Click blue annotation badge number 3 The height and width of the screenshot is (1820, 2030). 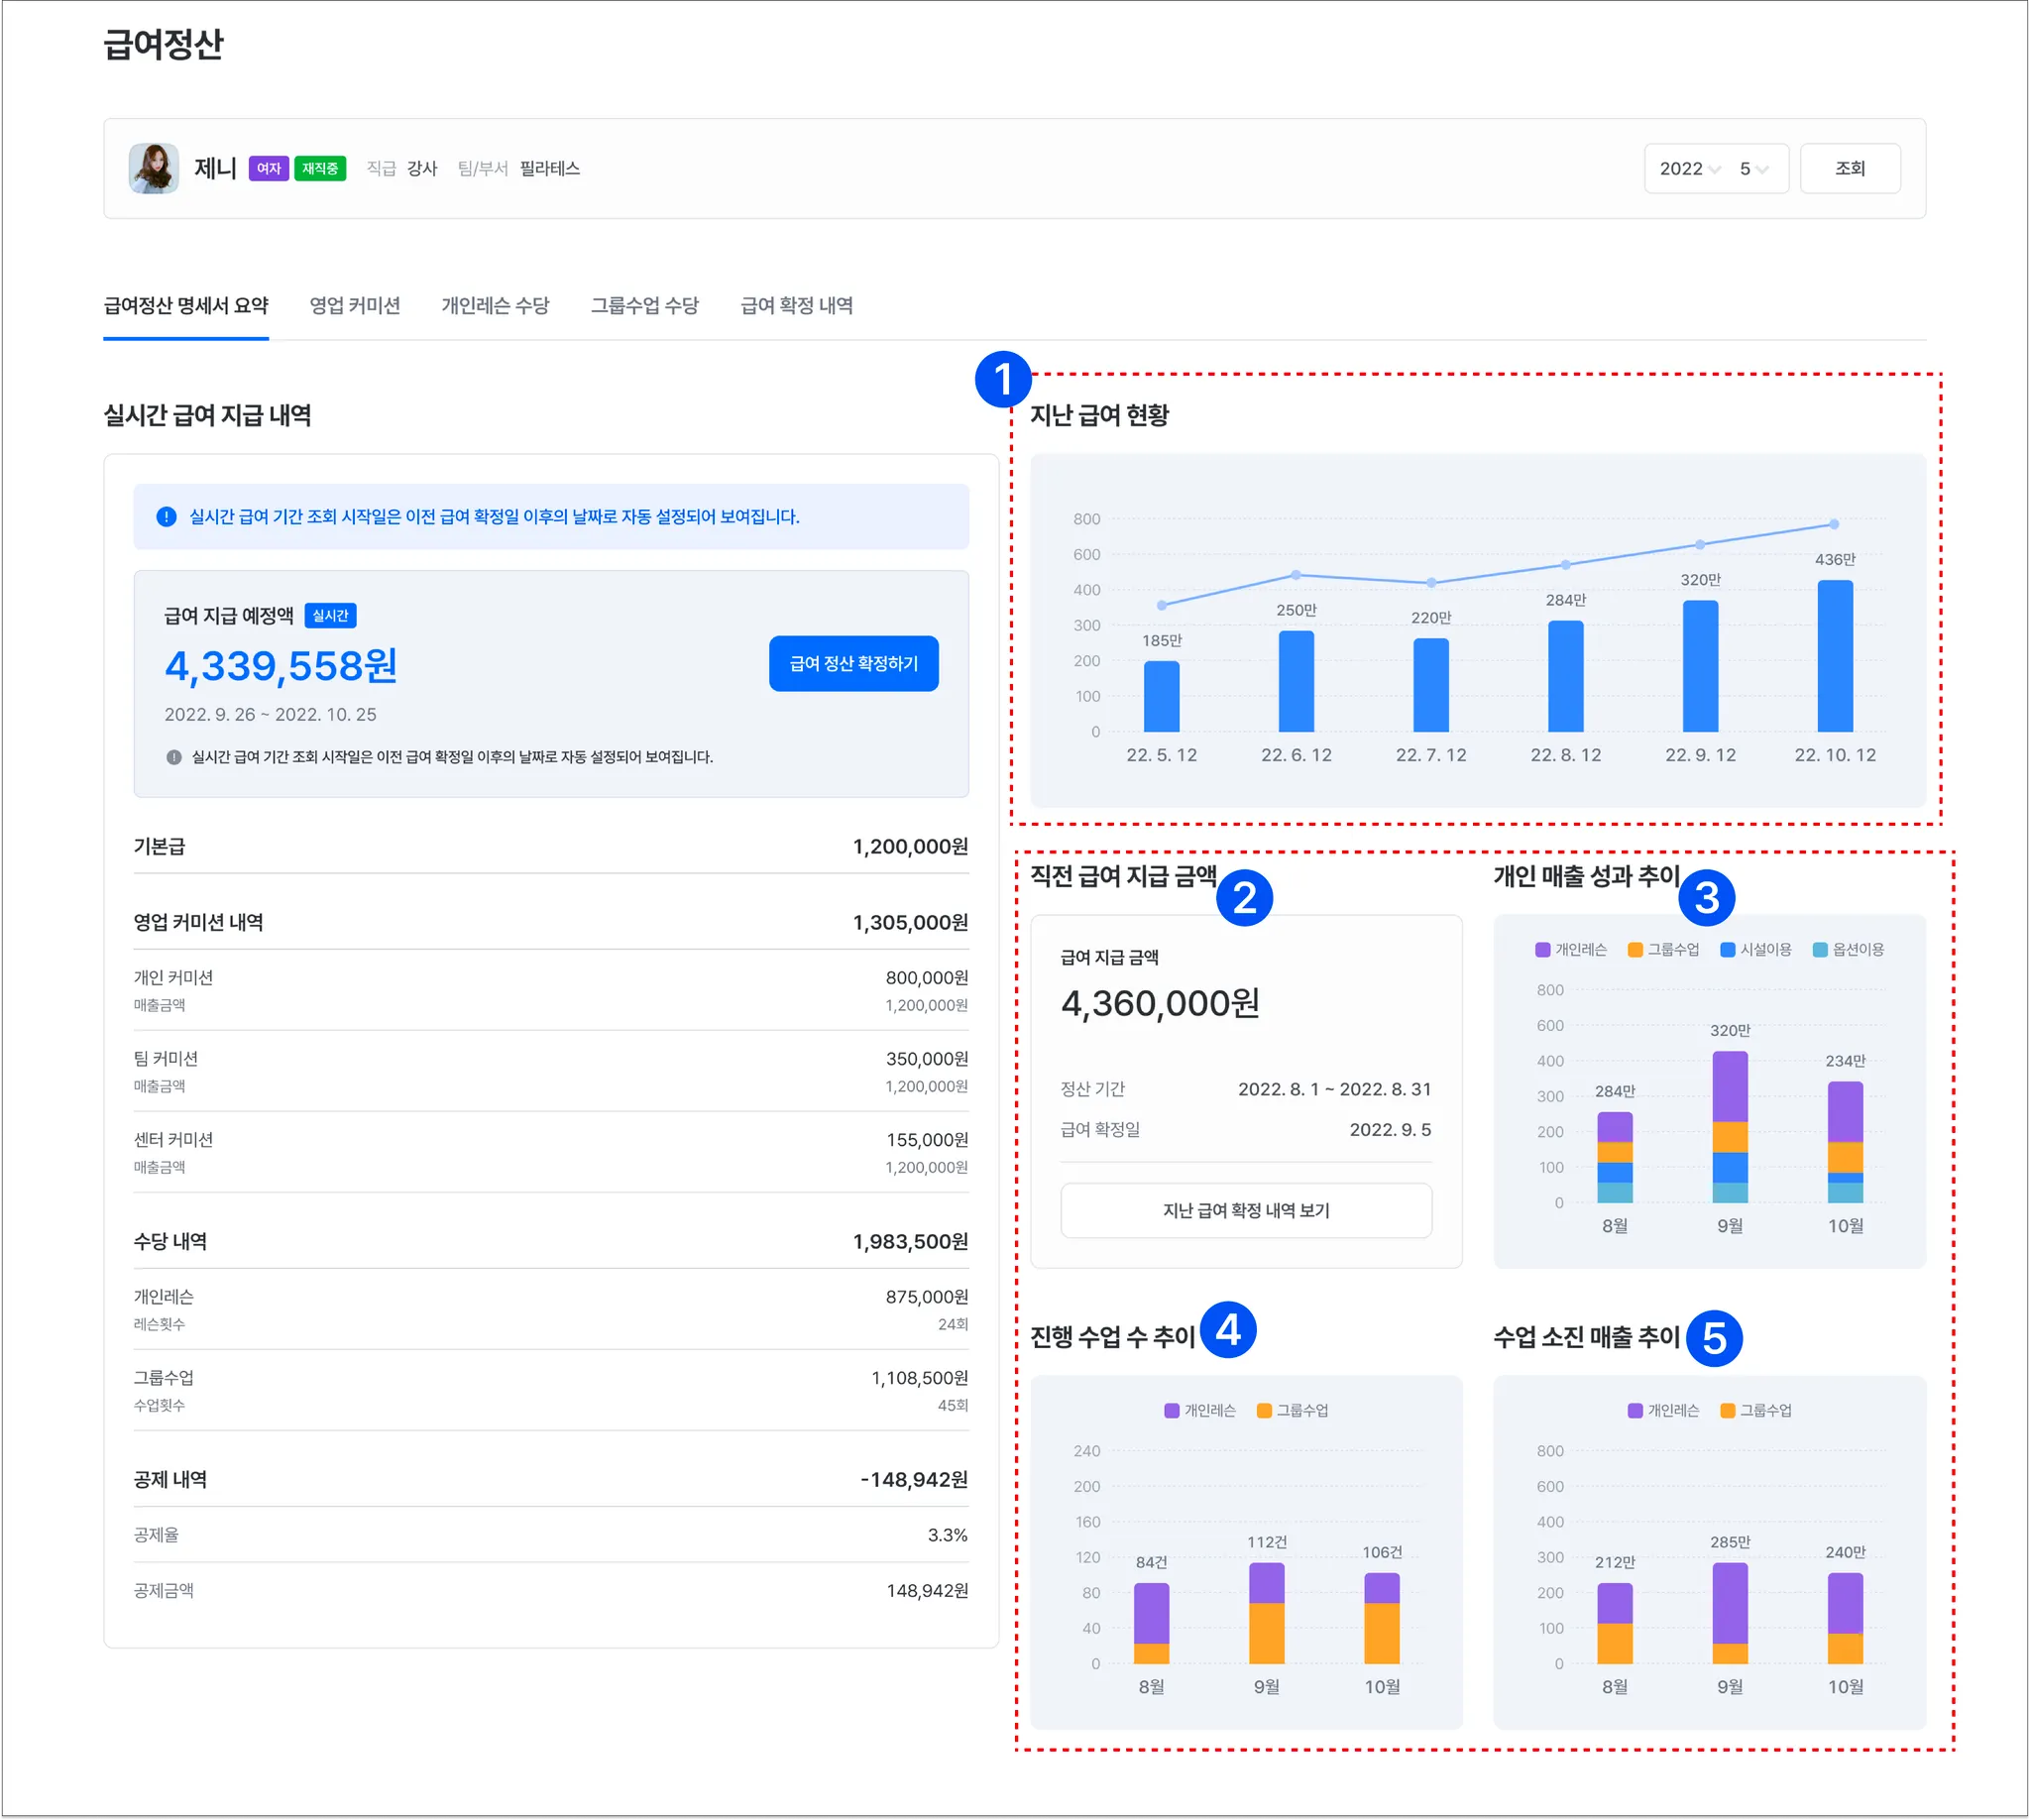(1706, 897)
